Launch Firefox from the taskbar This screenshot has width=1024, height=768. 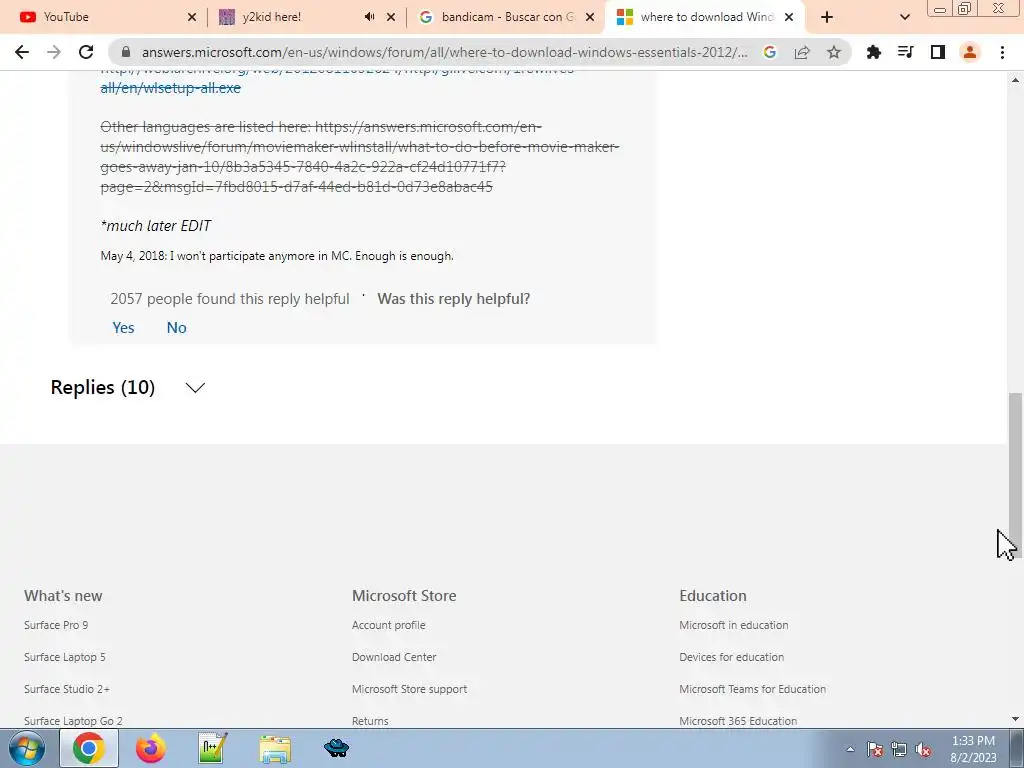pyautogui.click(x=150, y=748)
